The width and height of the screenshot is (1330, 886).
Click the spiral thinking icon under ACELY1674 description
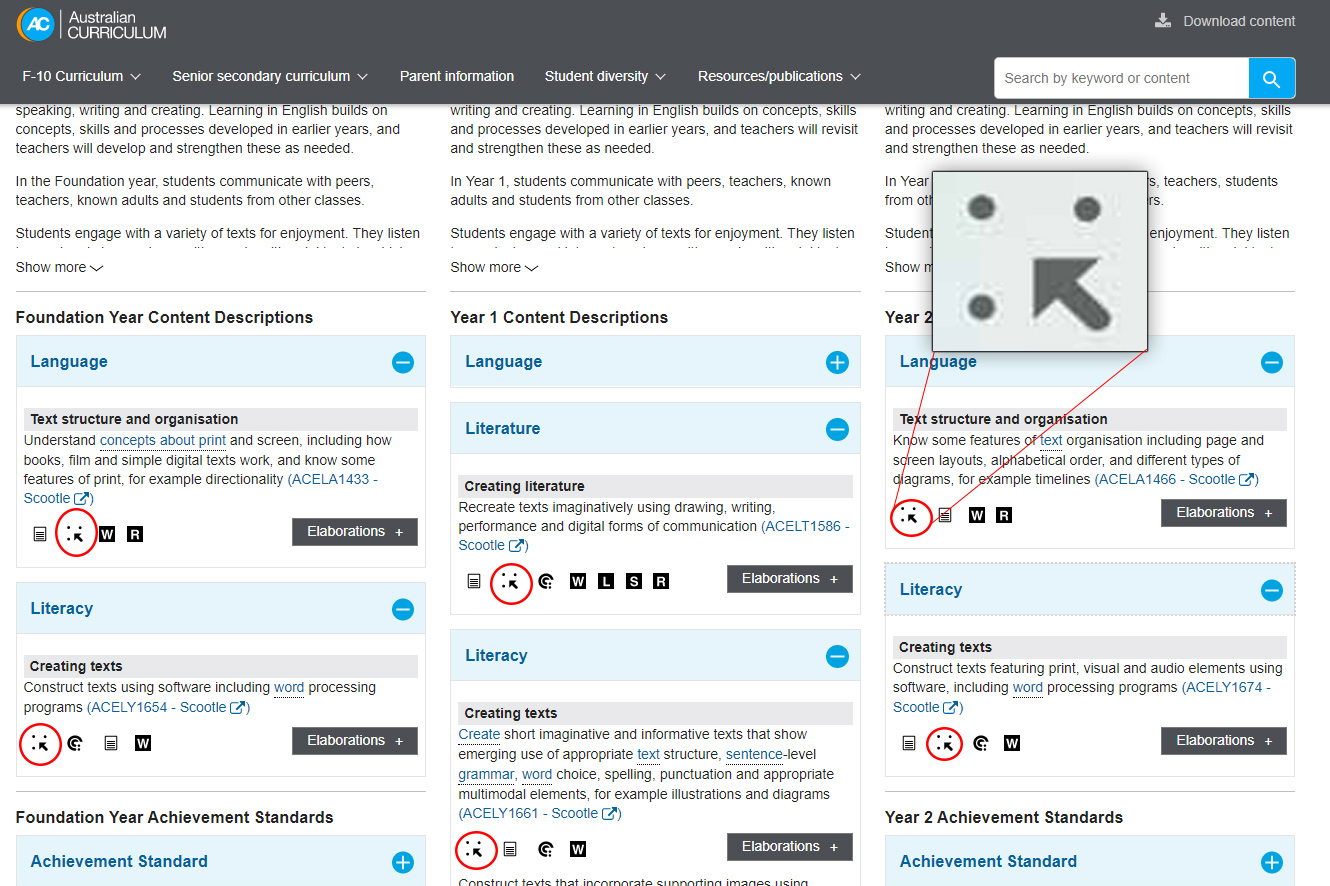pos(981,743)
